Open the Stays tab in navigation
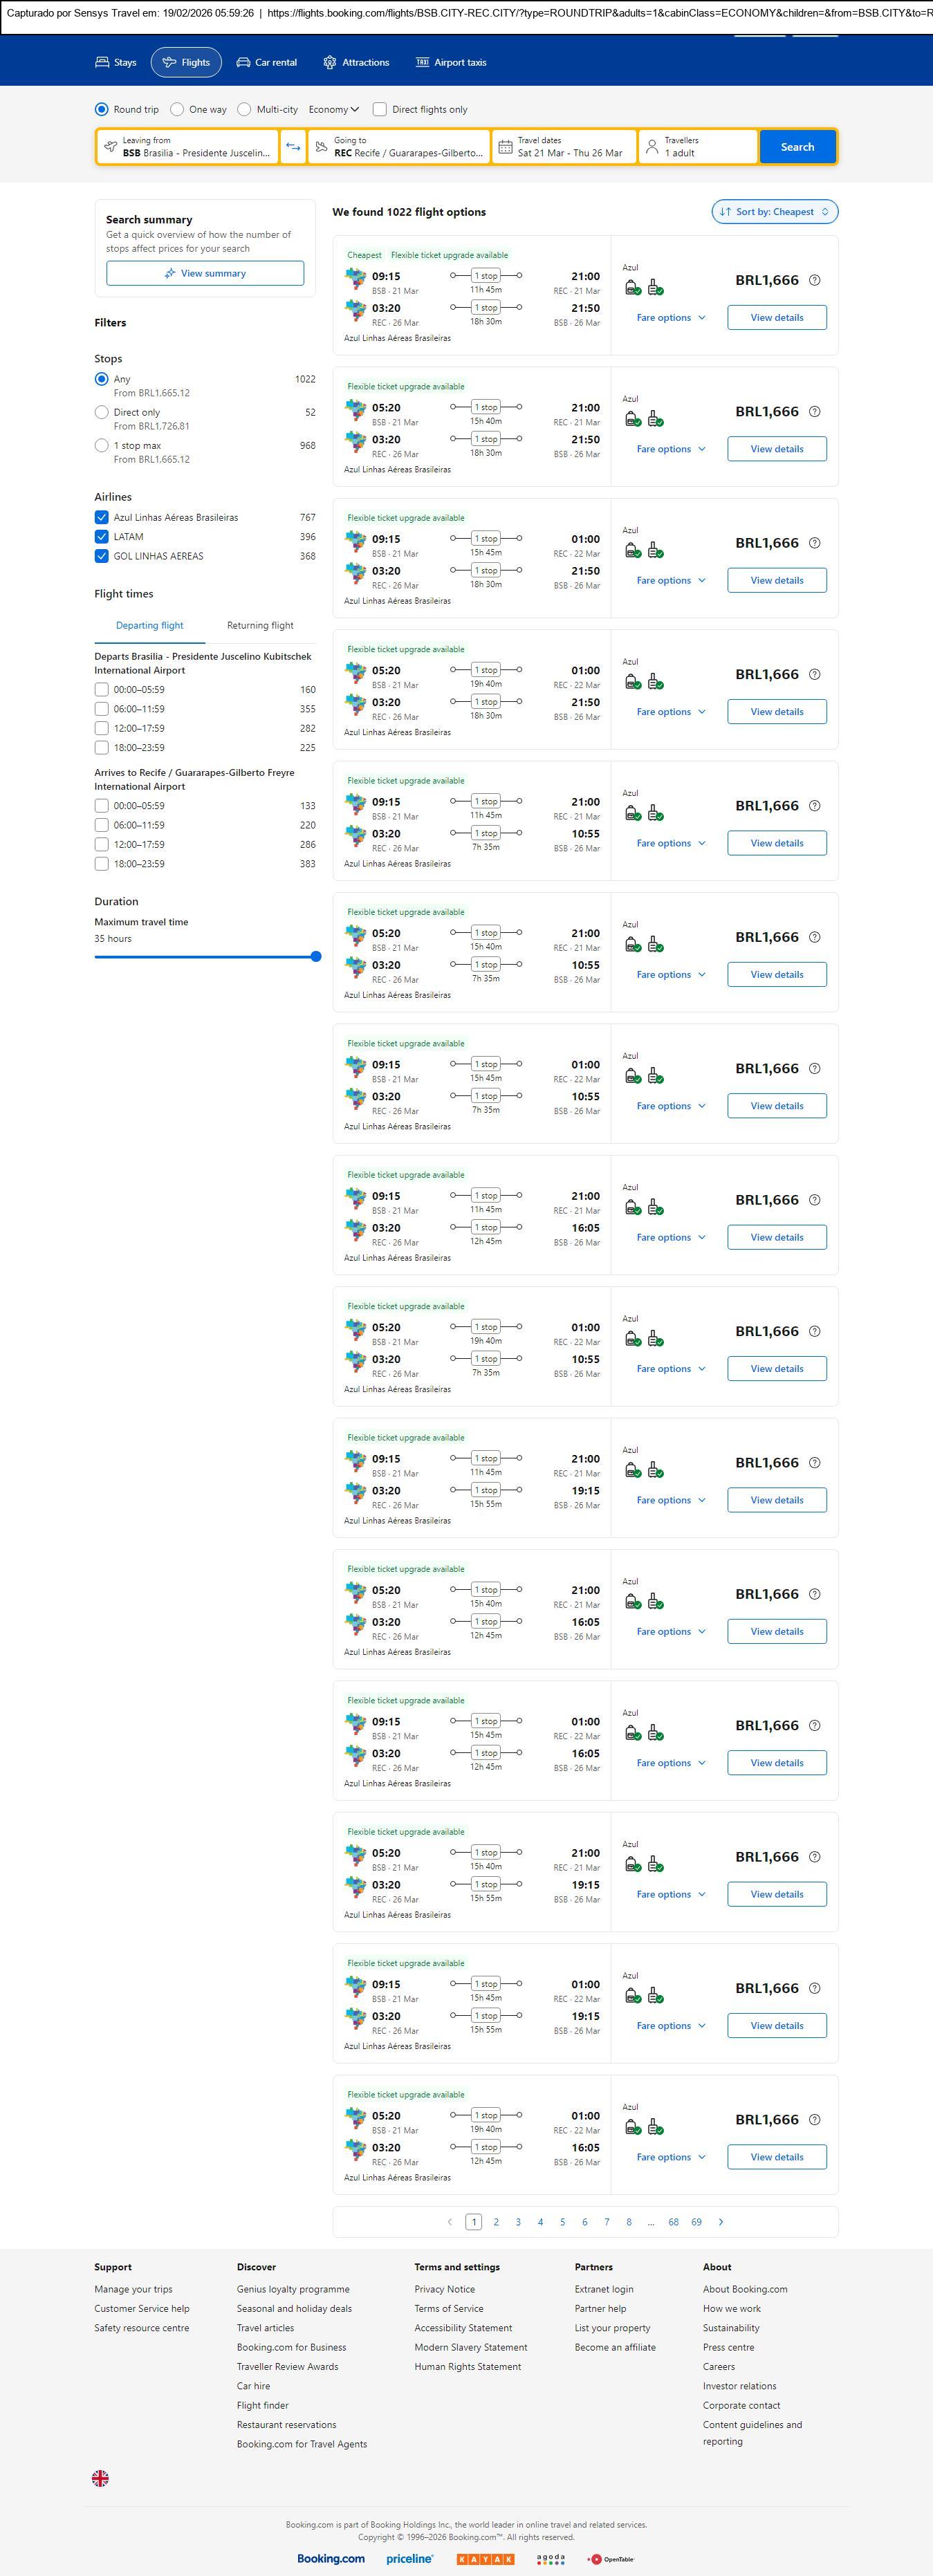 pyautogui.click(x=116, y=62)
